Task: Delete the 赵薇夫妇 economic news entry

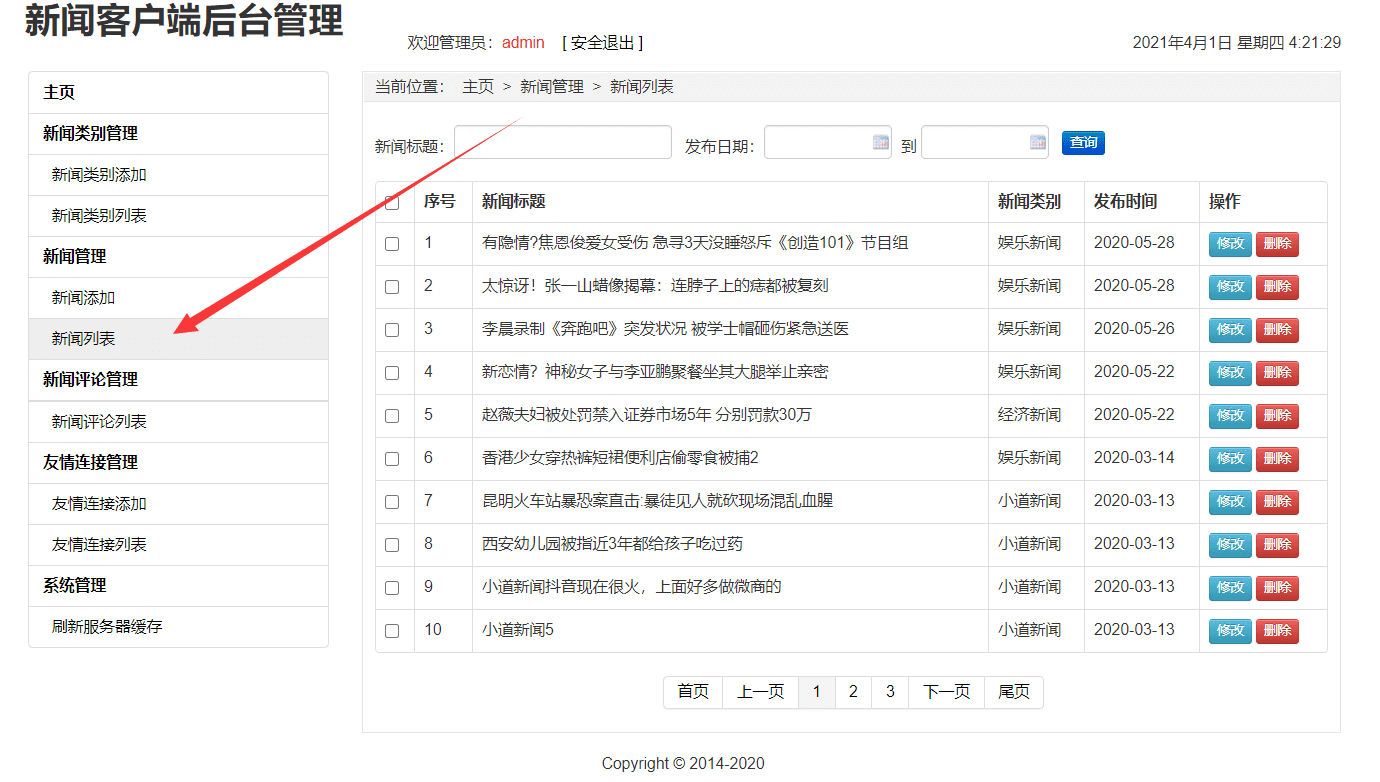Action: click(1277, 416)
